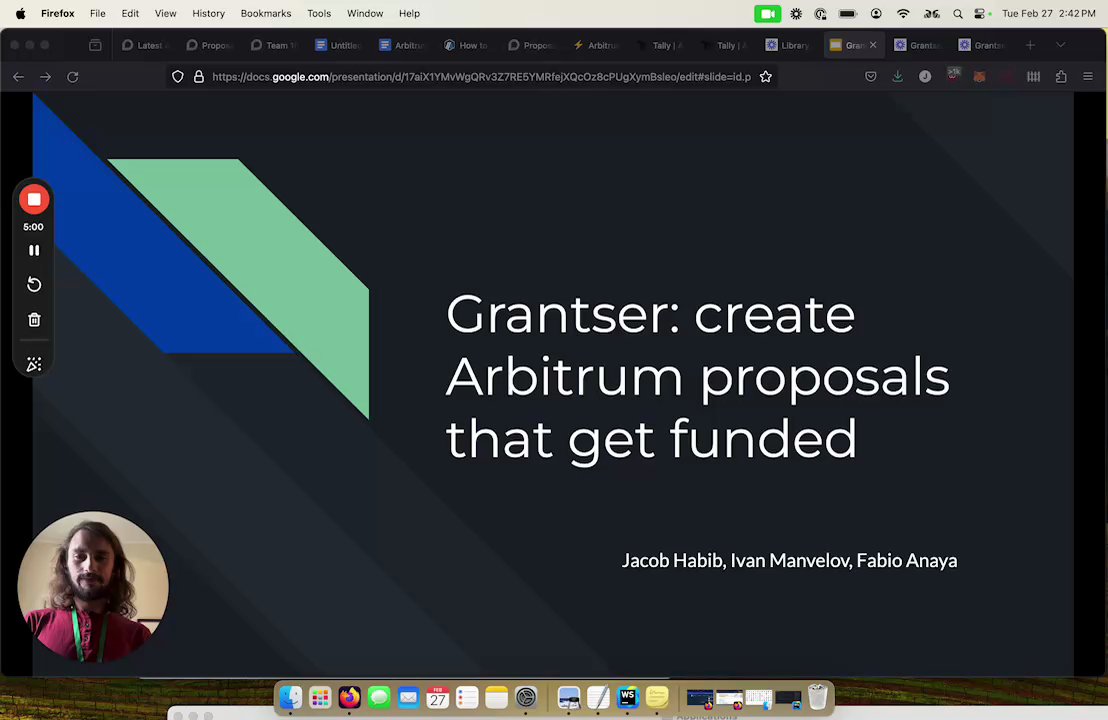Switch to the 'Team' tab

pos(274,45)
